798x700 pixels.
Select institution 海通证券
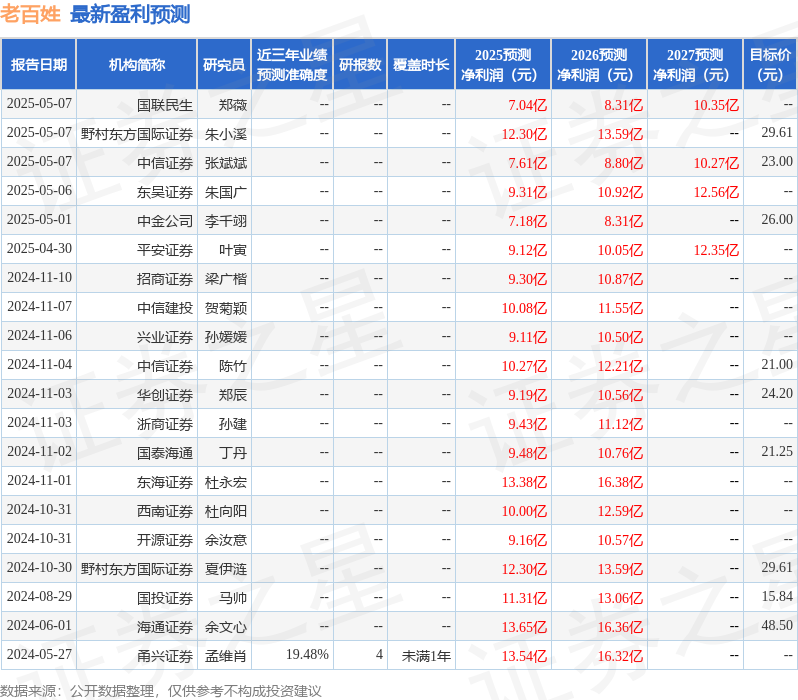165,628
